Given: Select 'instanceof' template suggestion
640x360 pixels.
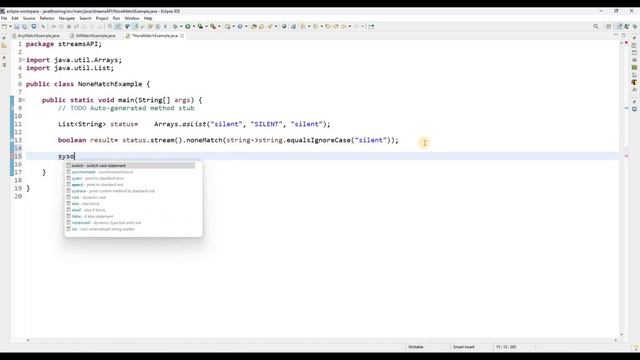Looking at the screenshot, I should point(131,223).
